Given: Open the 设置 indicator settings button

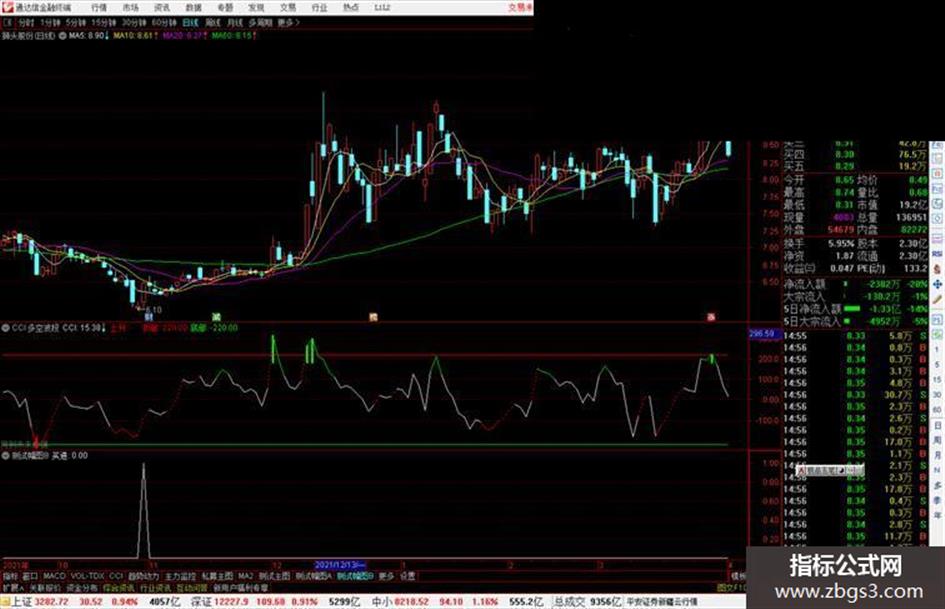Looking at the screenshot, I should pos(407,576).
